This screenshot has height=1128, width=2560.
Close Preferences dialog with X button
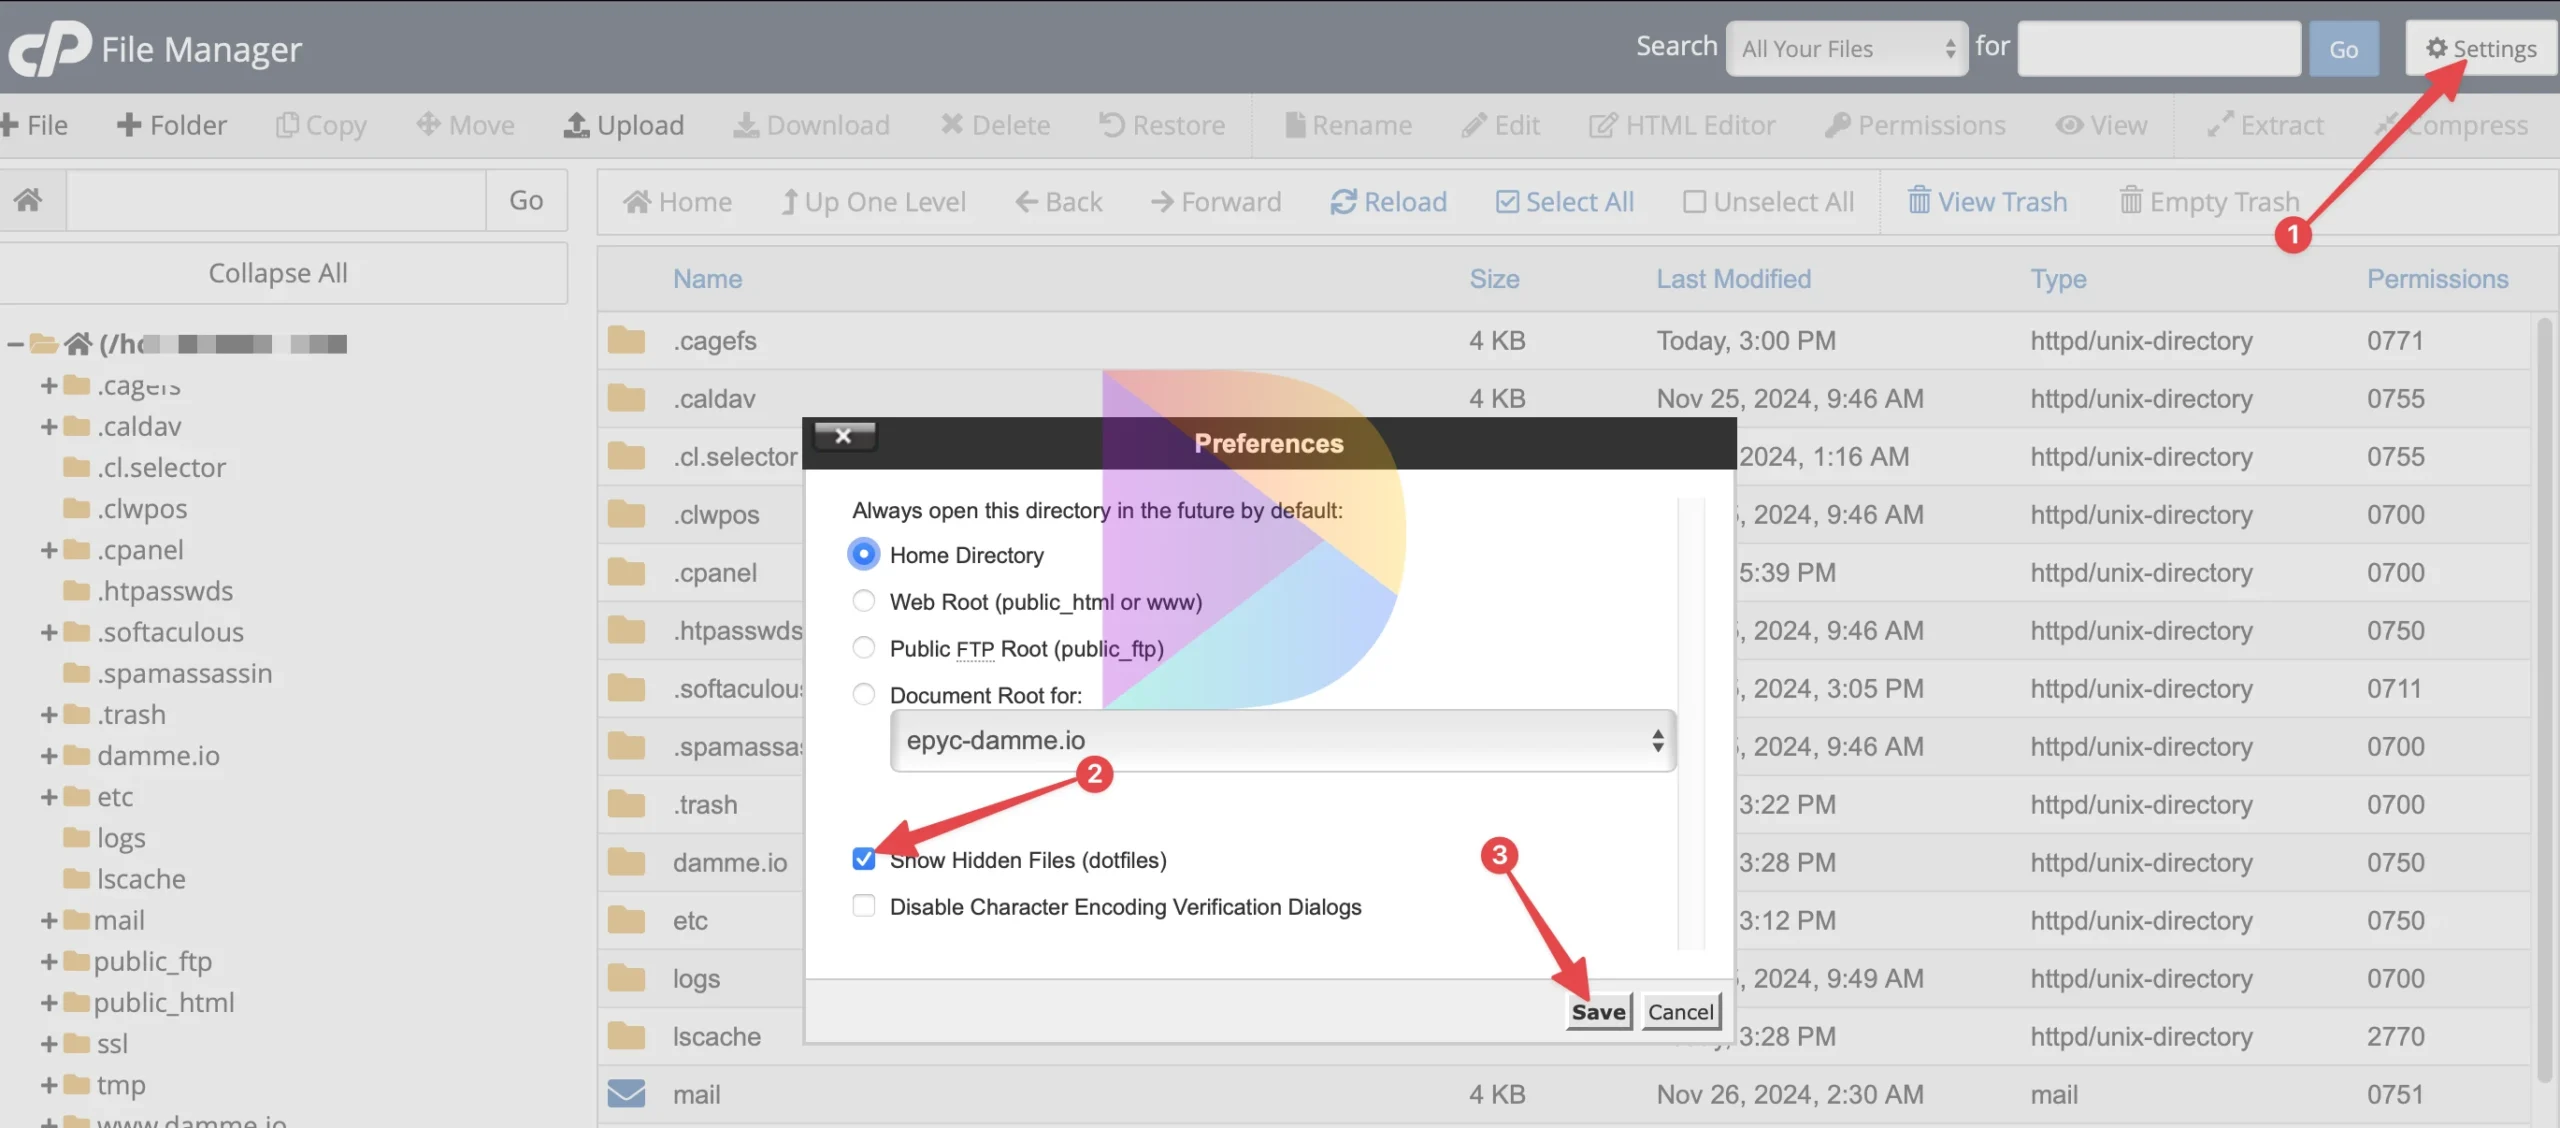click(x=843, y=435)
